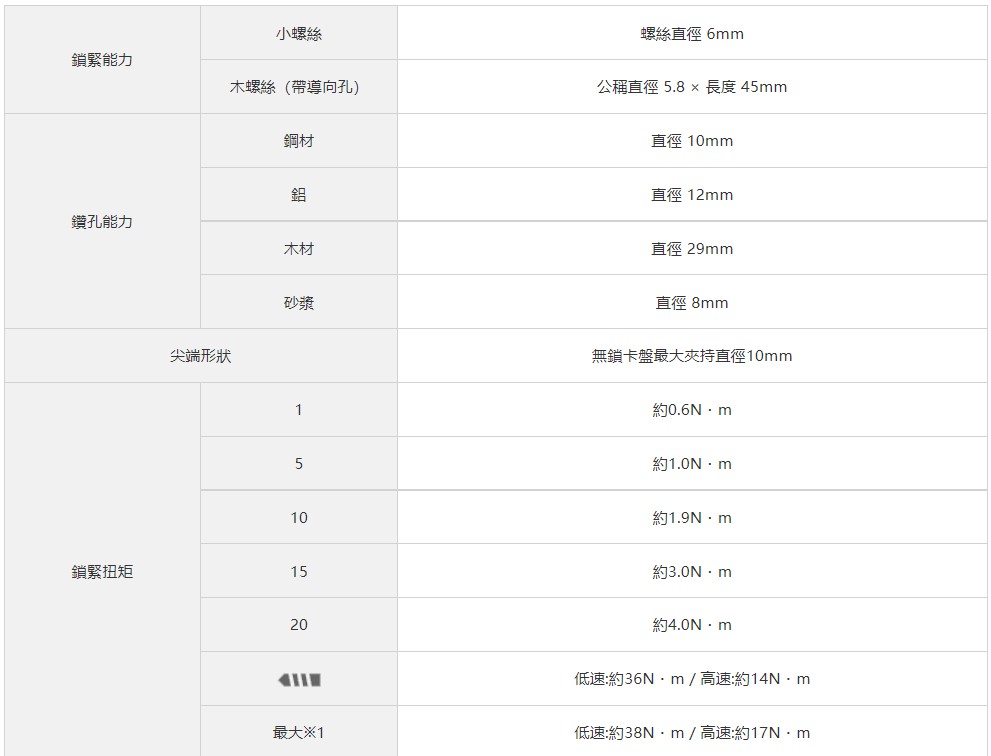Click the 鎖緊扭矩 category cell
This screenshot has height=756, width=991.
pos(102,572)
